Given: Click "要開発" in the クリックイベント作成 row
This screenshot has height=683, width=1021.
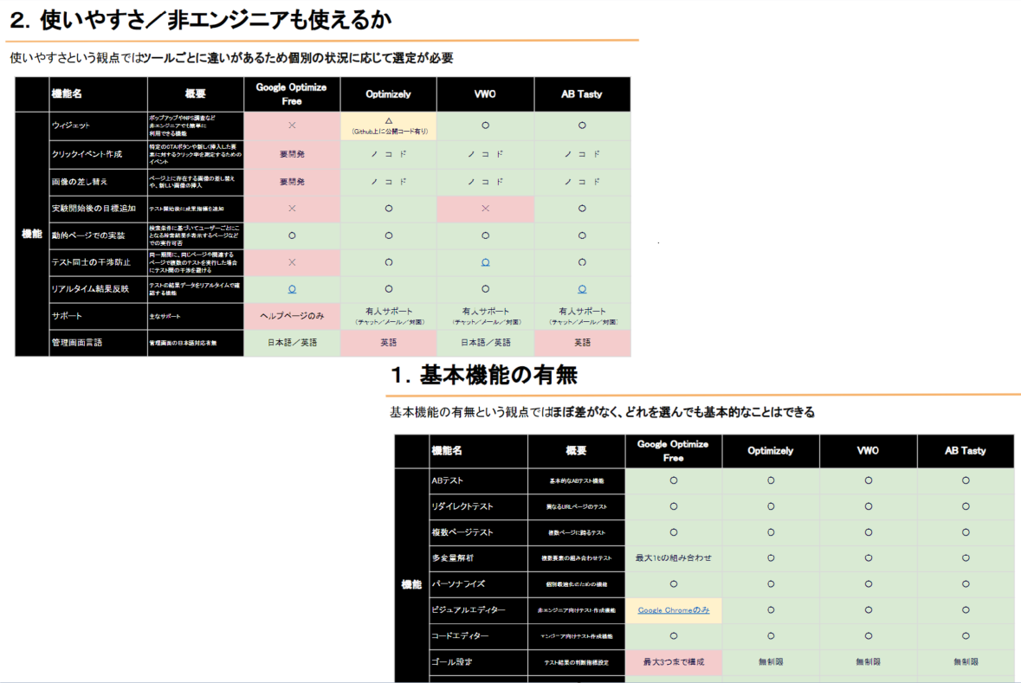Looking at the screenshot, I should click(292, 154).
